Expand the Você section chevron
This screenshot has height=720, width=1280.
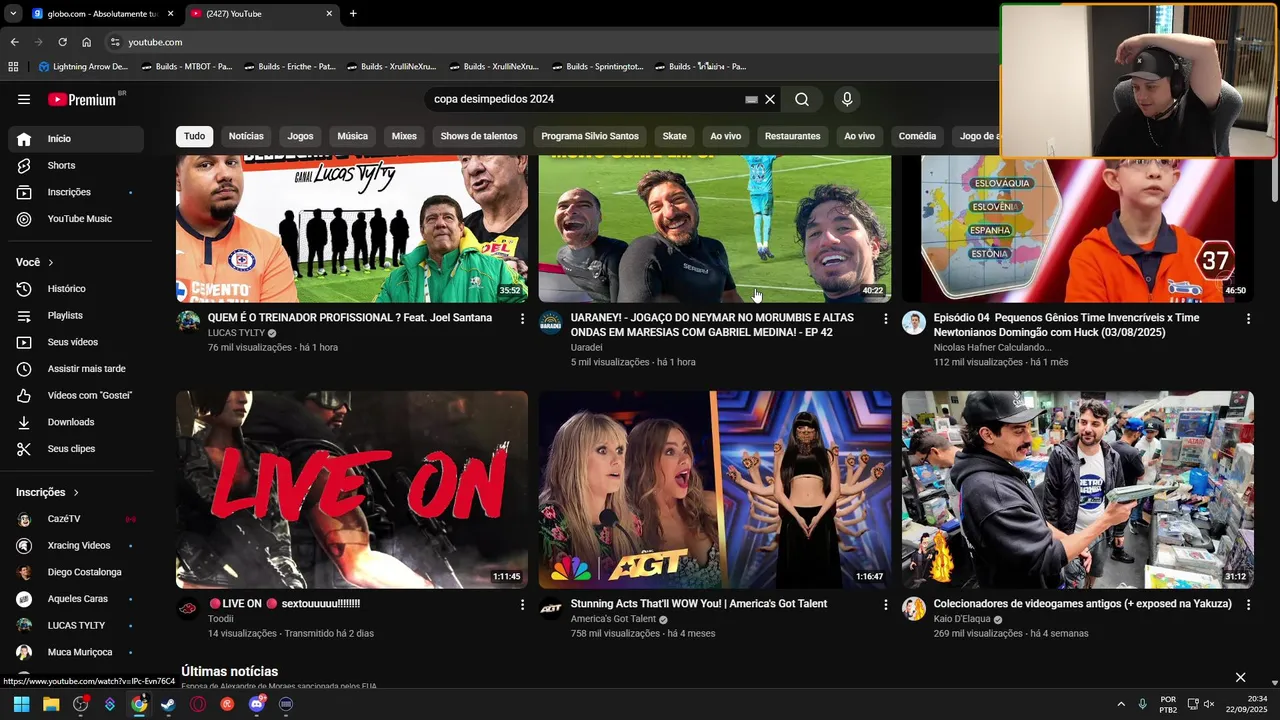(51, 262)
